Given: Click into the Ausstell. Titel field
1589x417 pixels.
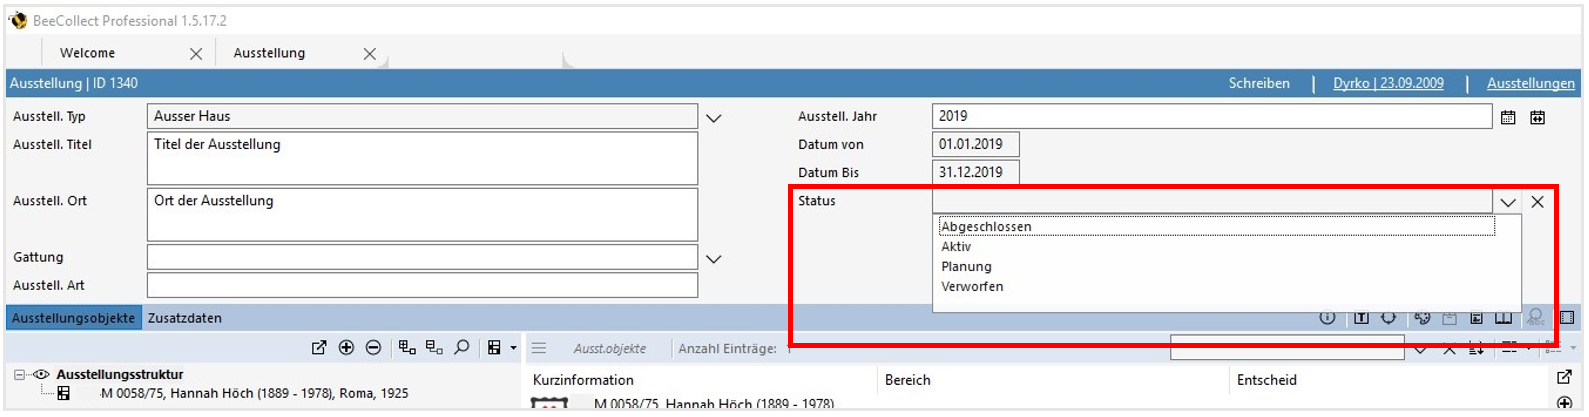Looking at the screenshot, I should (422, 158).
